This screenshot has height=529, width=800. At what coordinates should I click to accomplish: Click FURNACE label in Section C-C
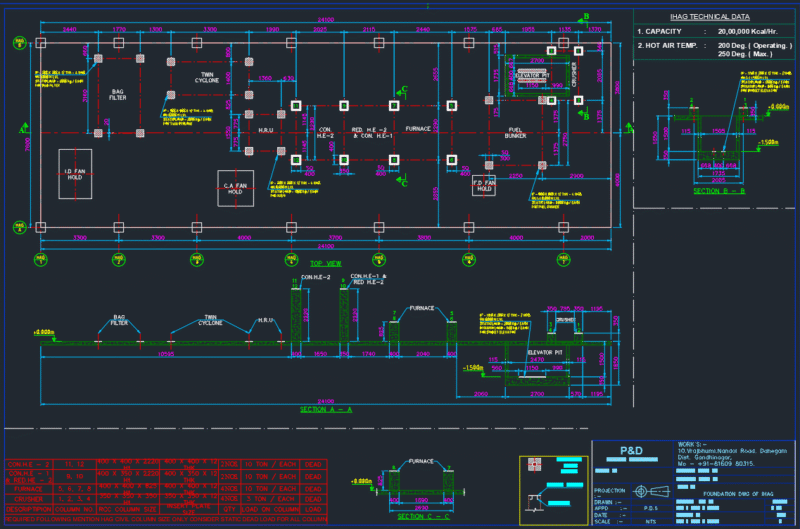click(421, 461)
